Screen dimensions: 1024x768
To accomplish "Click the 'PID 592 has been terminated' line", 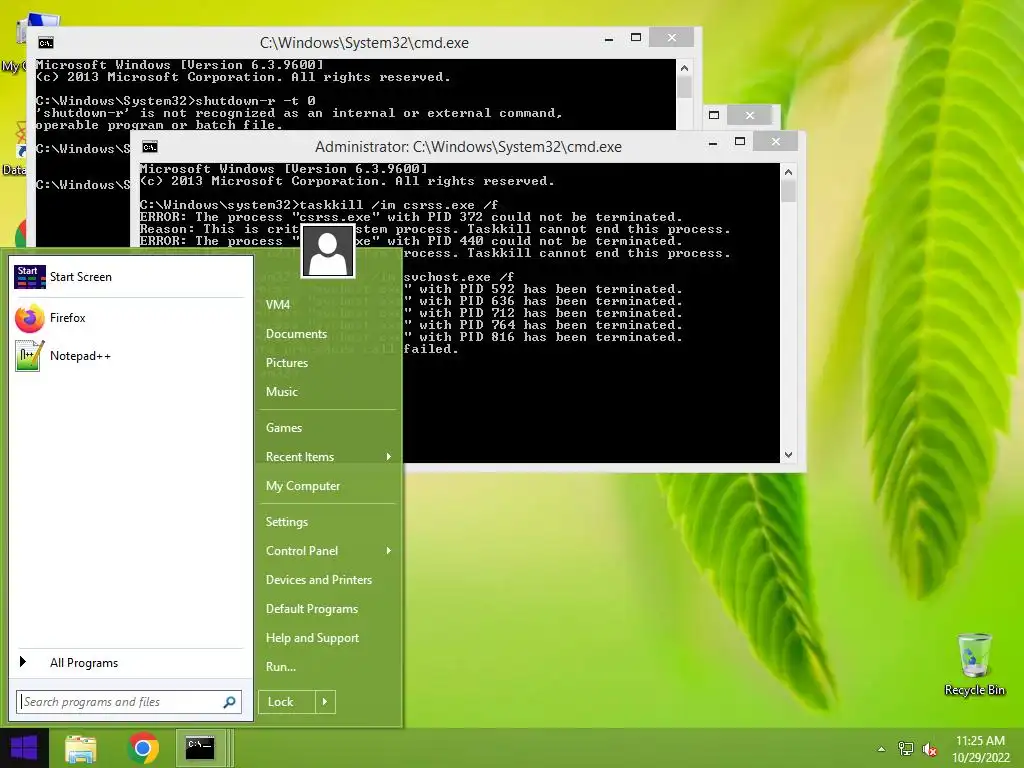I will tap(542, 289).
